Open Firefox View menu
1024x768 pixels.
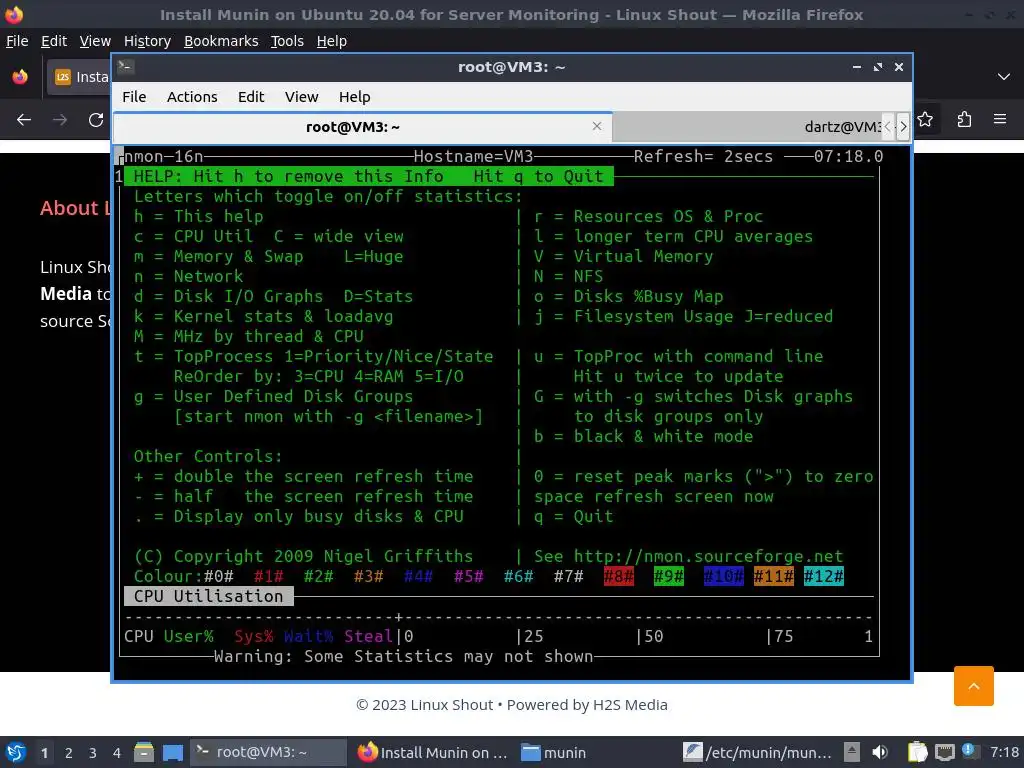click(95, 41)
